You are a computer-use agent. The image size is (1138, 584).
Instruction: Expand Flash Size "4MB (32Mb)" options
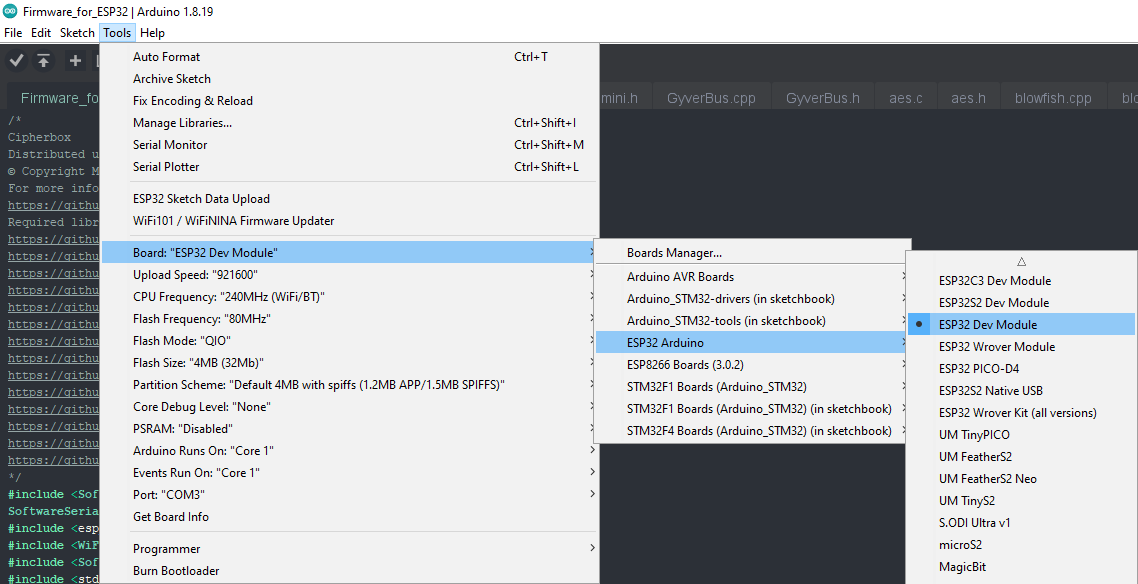(x=350, y=363)
